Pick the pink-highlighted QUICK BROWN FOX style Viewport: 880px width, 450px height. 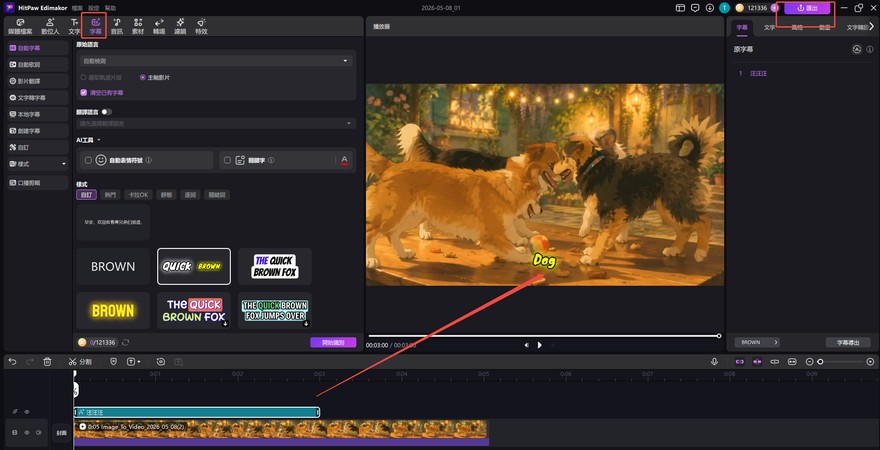click(x=194, y=310)
